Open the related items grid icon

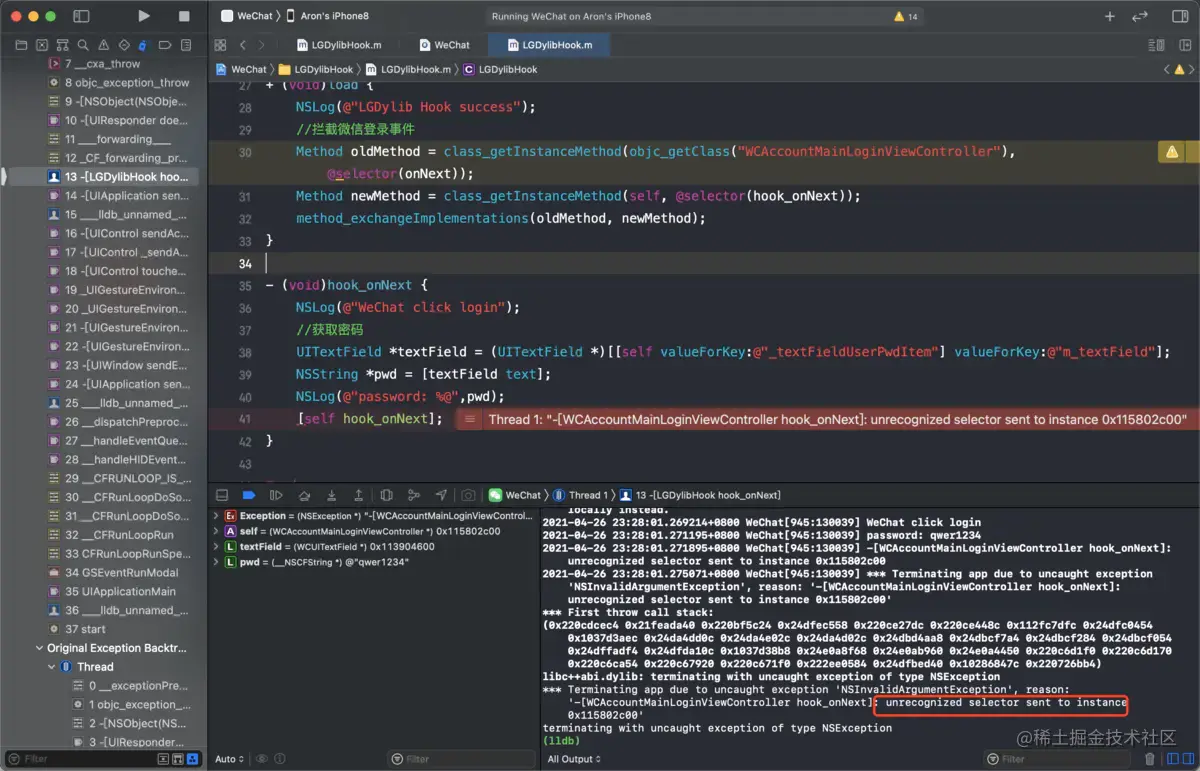(x=220, y=45)
